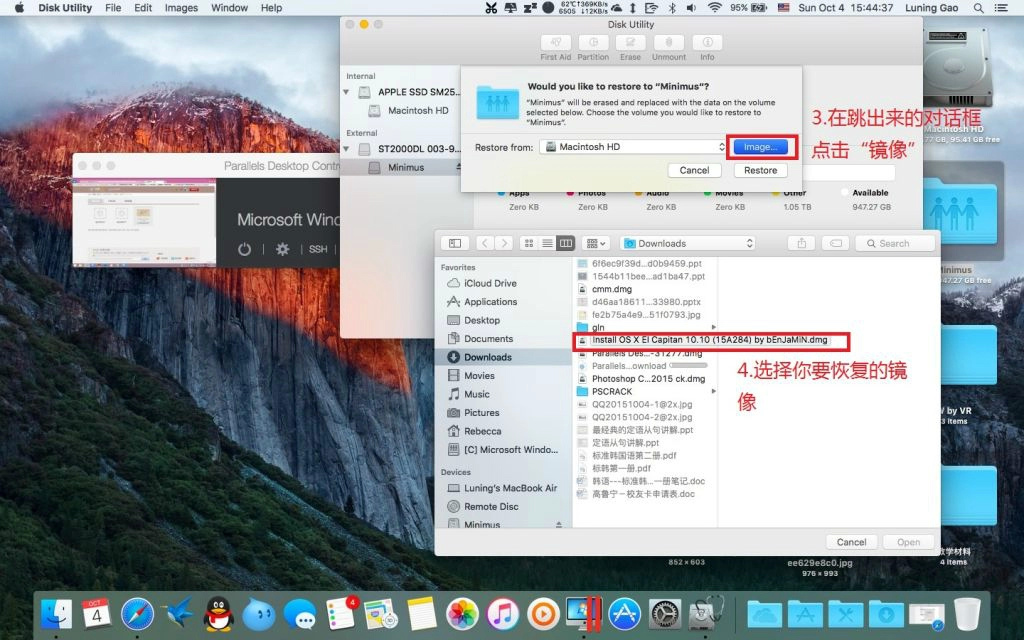Open QQ penguin app in Dock
This screenshot has height=640, width=1024.
[x=218, y=614]
